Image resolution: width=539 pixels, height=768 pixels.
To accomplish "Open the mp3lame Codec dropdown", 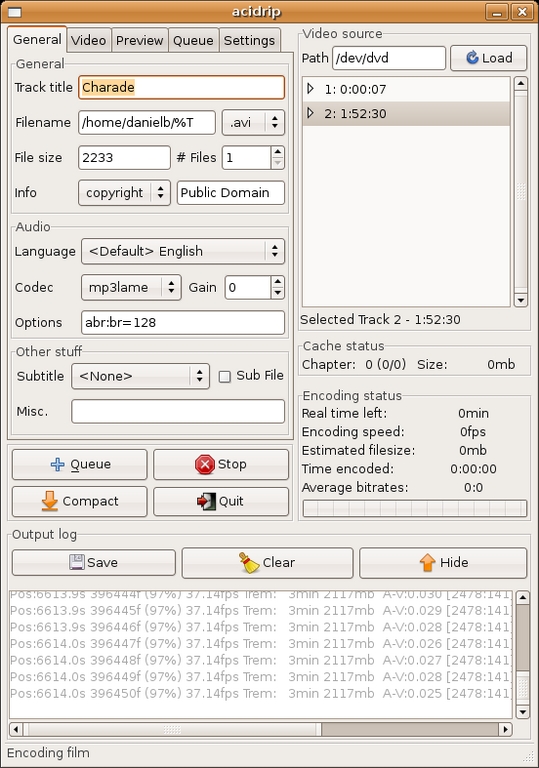I will 131,287.
